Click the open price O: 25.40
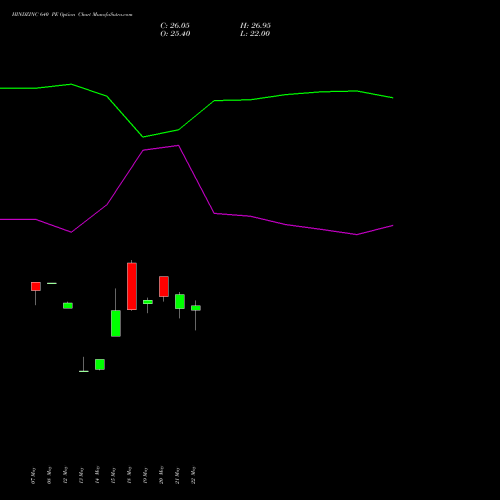 point(175,34)
